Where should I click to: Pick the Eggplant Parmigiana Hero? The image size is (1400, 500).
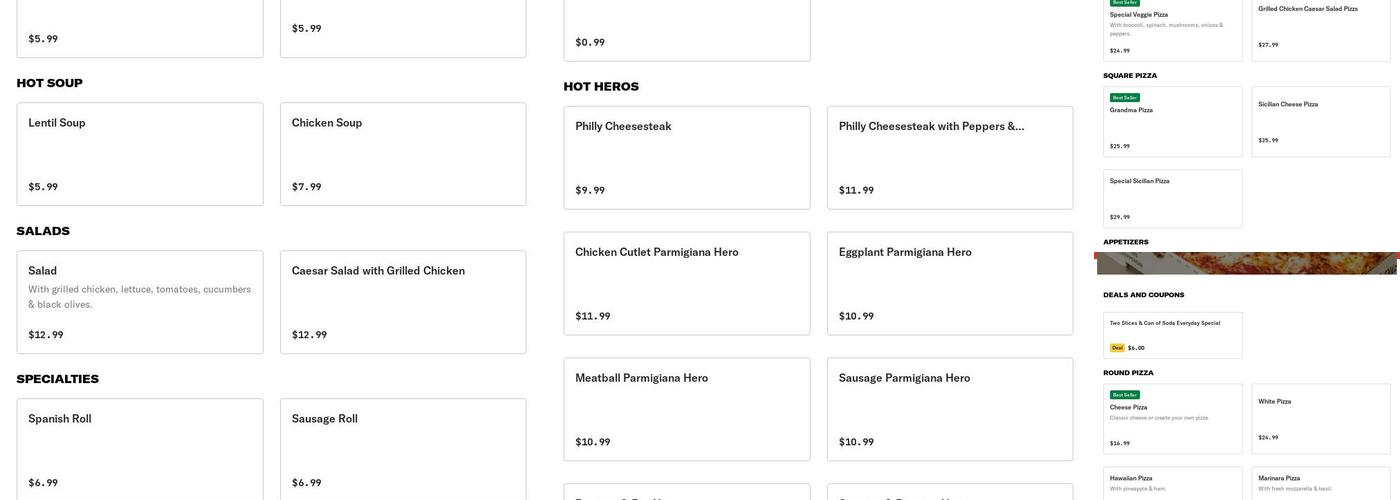(x=950, y=284)
